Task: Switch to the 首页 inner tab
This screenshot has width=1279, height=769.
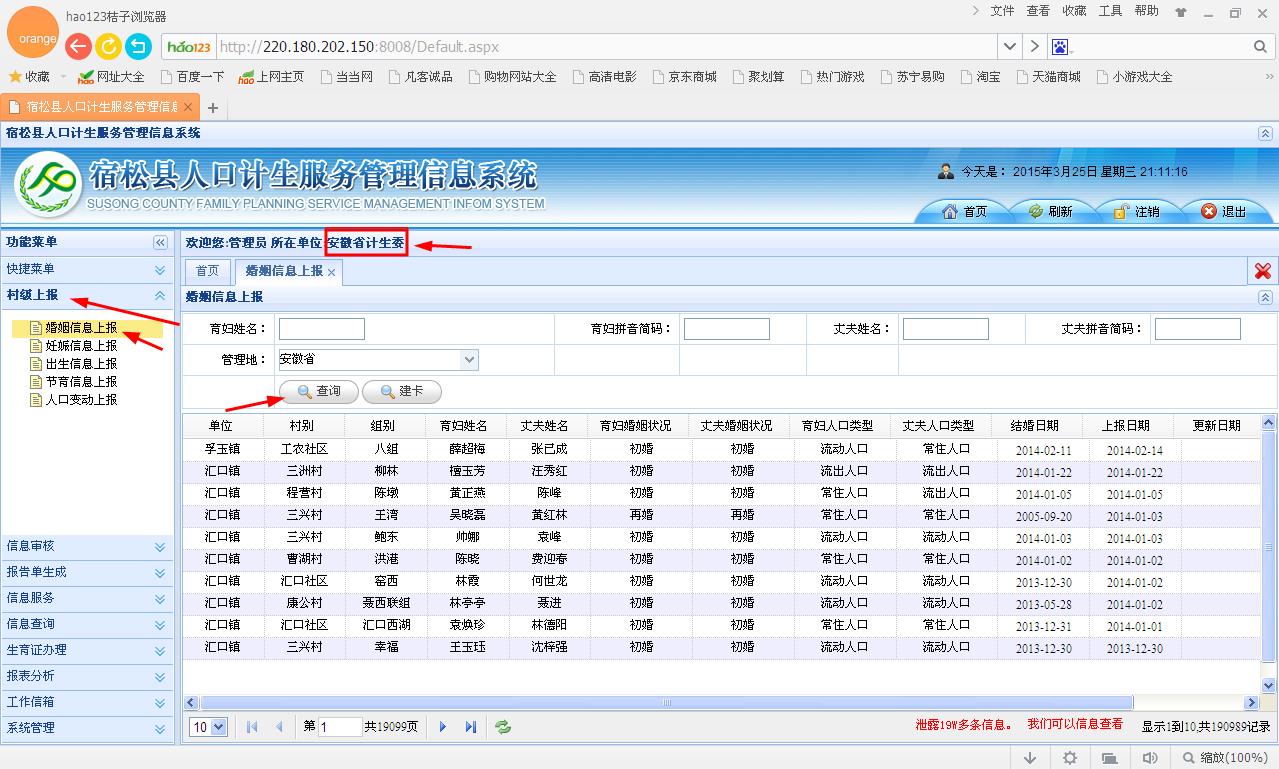Action: [x=207, y=271]
